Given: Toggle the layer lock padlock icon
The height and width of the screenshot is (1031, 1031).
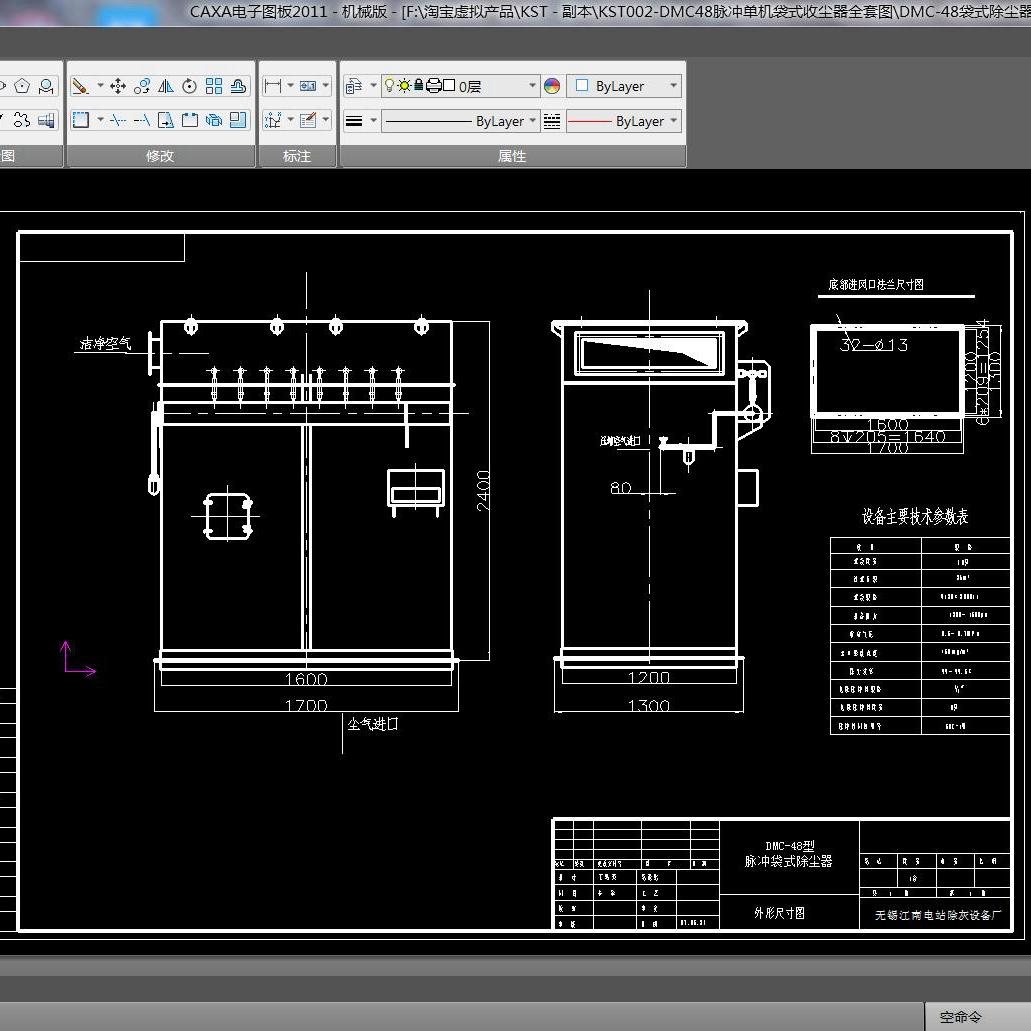Looking at the screenshot, I should (418, 85).
